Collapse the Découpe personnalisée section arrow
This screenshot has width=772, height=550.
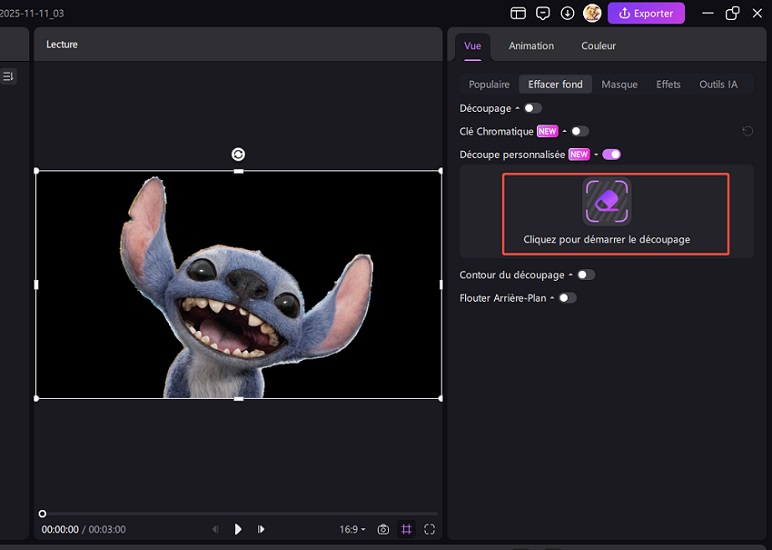(x=596, y=154)
